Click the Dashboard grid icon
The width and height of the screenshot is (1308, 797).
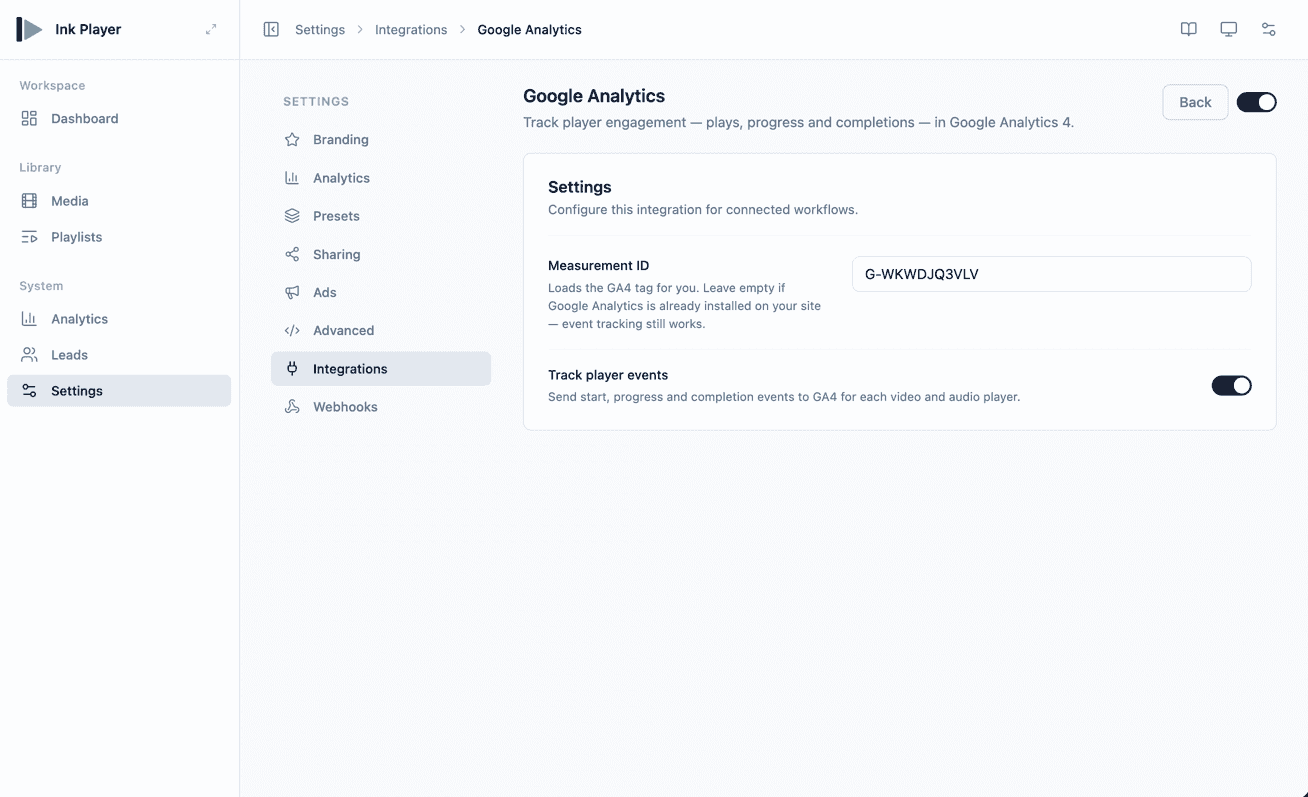(29, 118)
